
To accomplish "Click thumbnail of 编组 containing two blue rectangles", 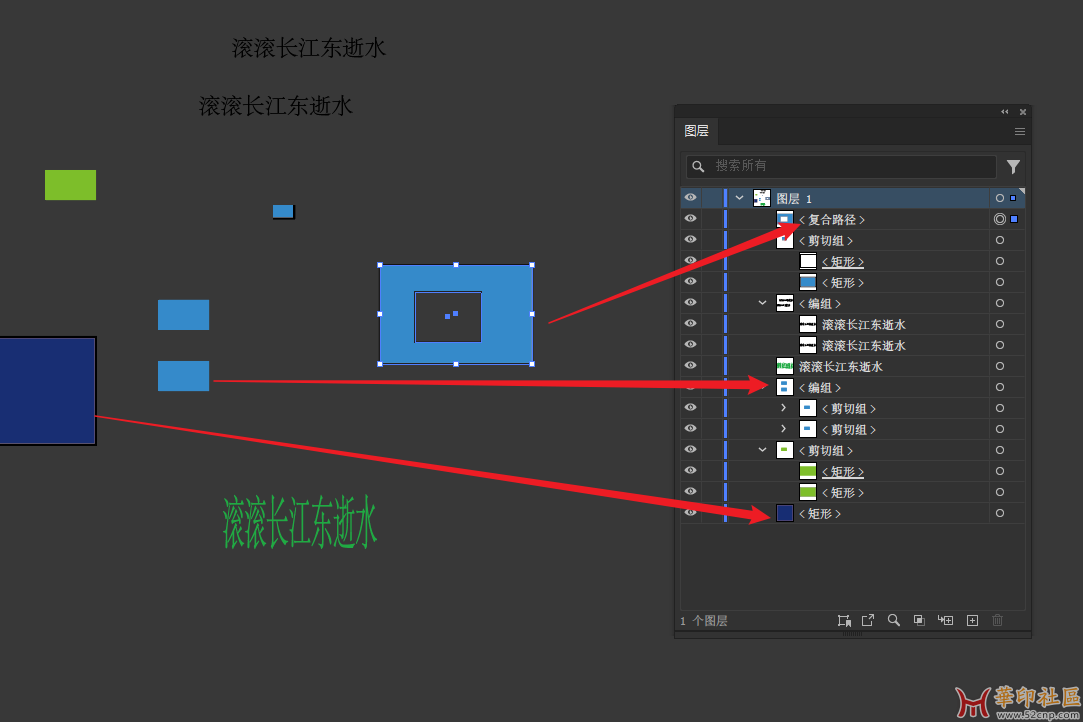I will 785,388.
